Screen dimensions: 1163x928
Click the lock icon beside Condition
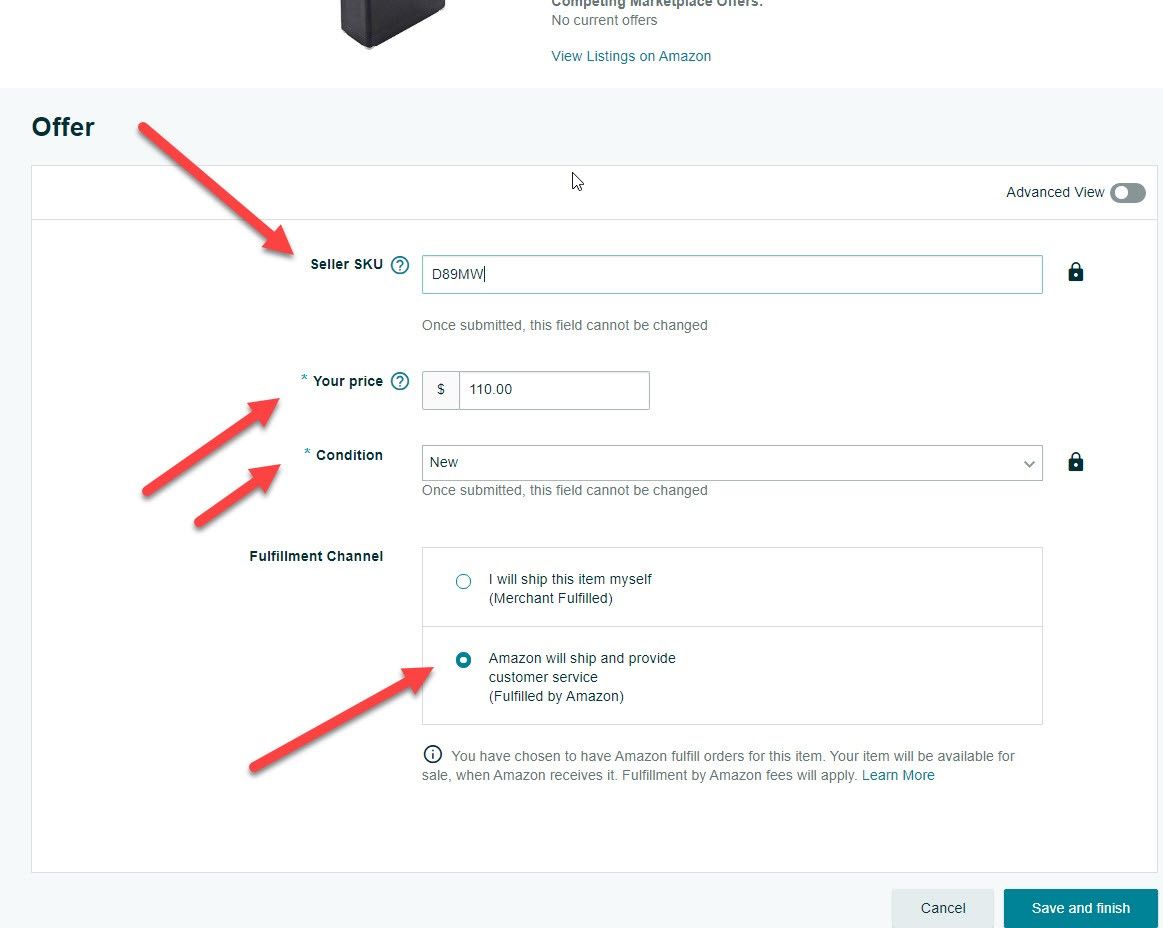(1075, 462)
